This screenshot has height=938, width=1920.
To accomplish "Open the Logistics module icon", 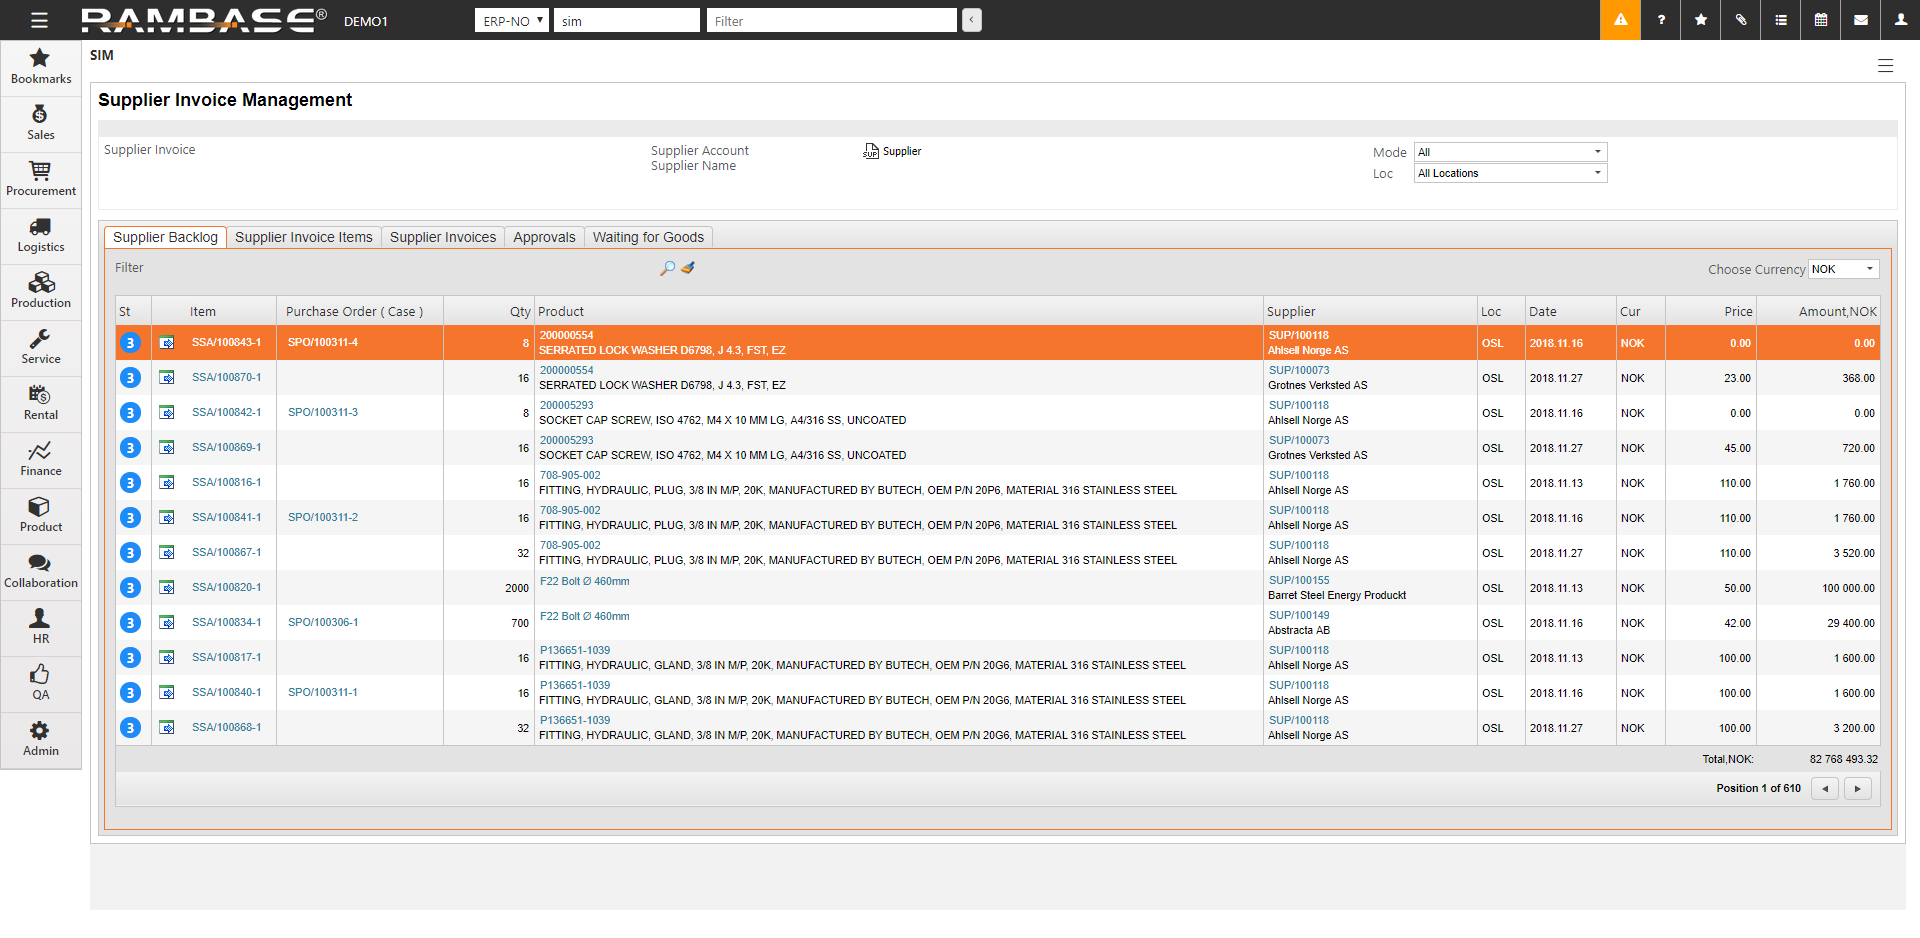I will pos(40,235).
